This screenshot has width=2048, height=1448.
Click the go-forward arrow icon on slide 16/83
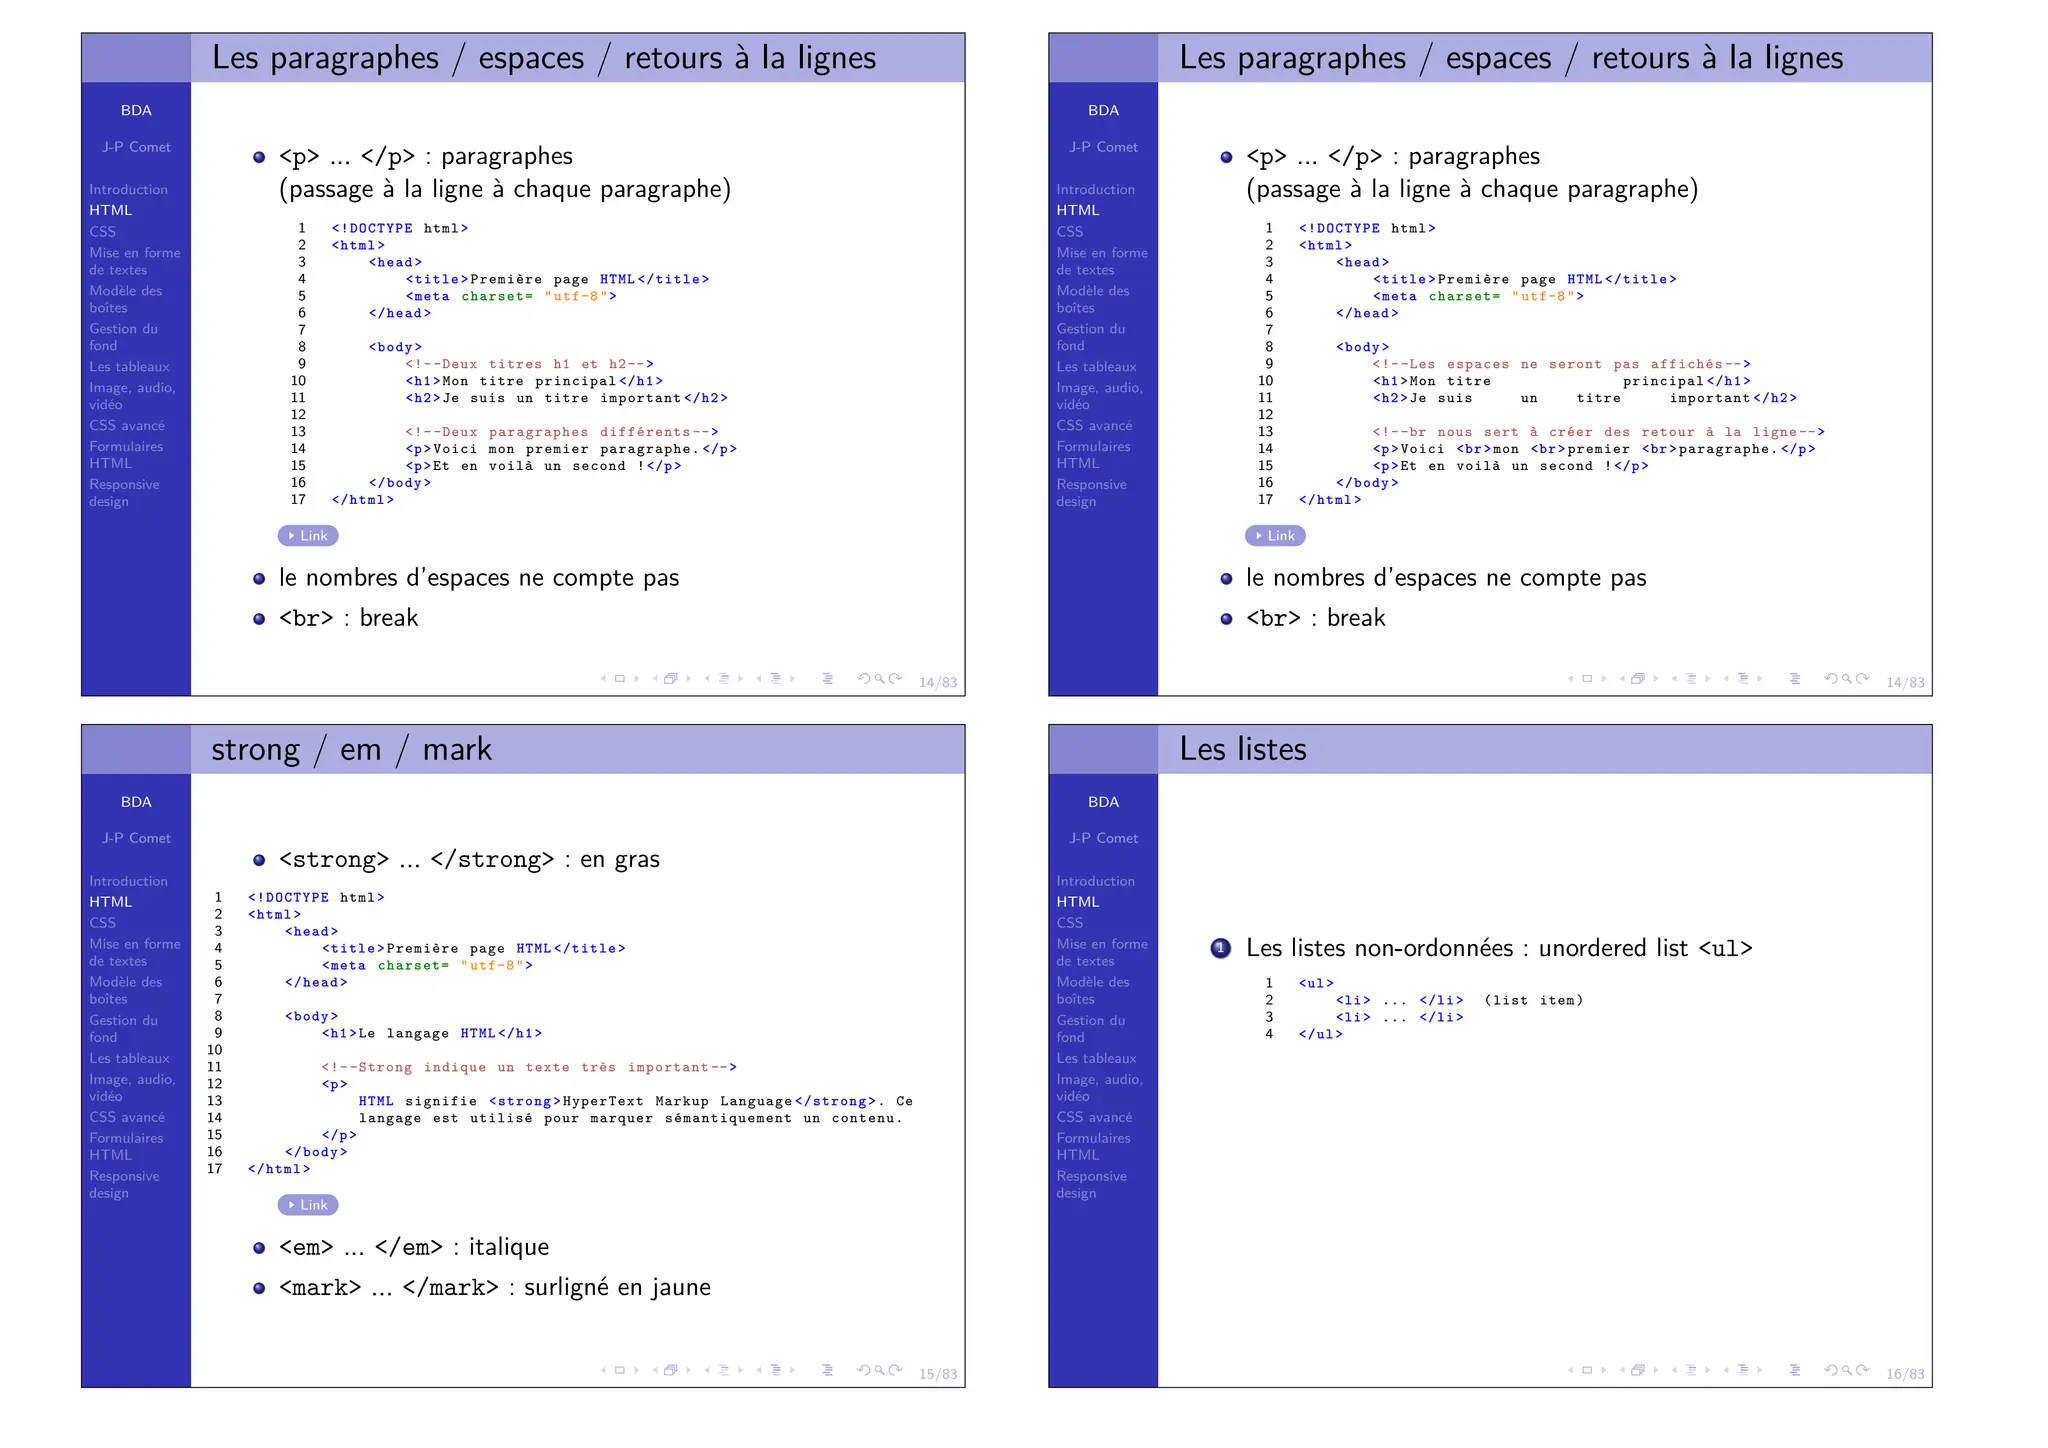coord(1863,1370)
